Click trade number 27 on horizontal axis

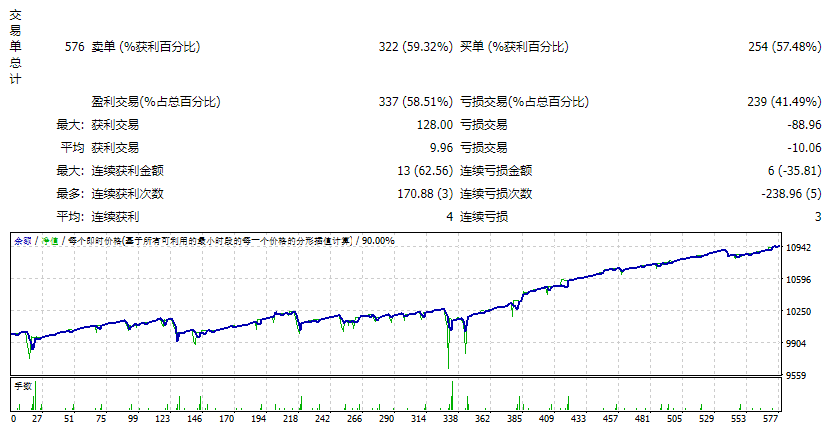click(36, 419)
